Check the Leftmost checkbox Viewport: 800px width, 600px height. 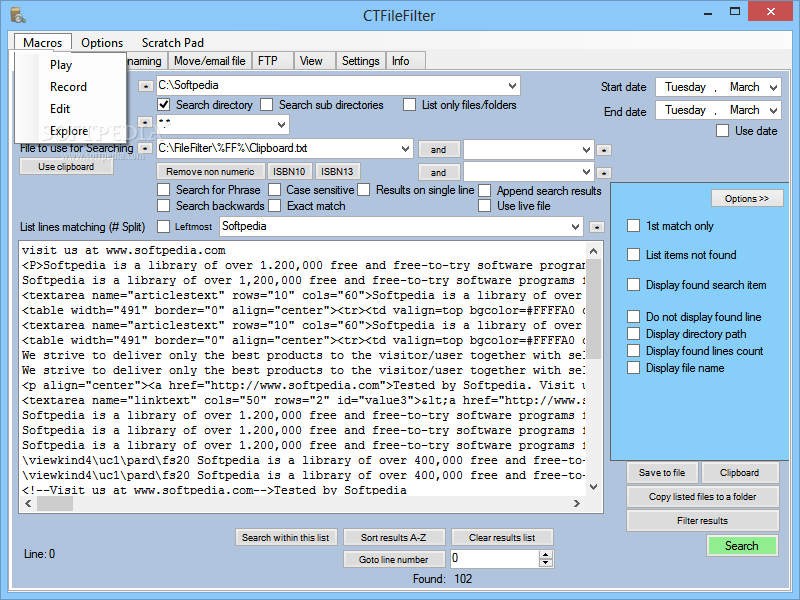pyautogui.click(x=164, y=227)
